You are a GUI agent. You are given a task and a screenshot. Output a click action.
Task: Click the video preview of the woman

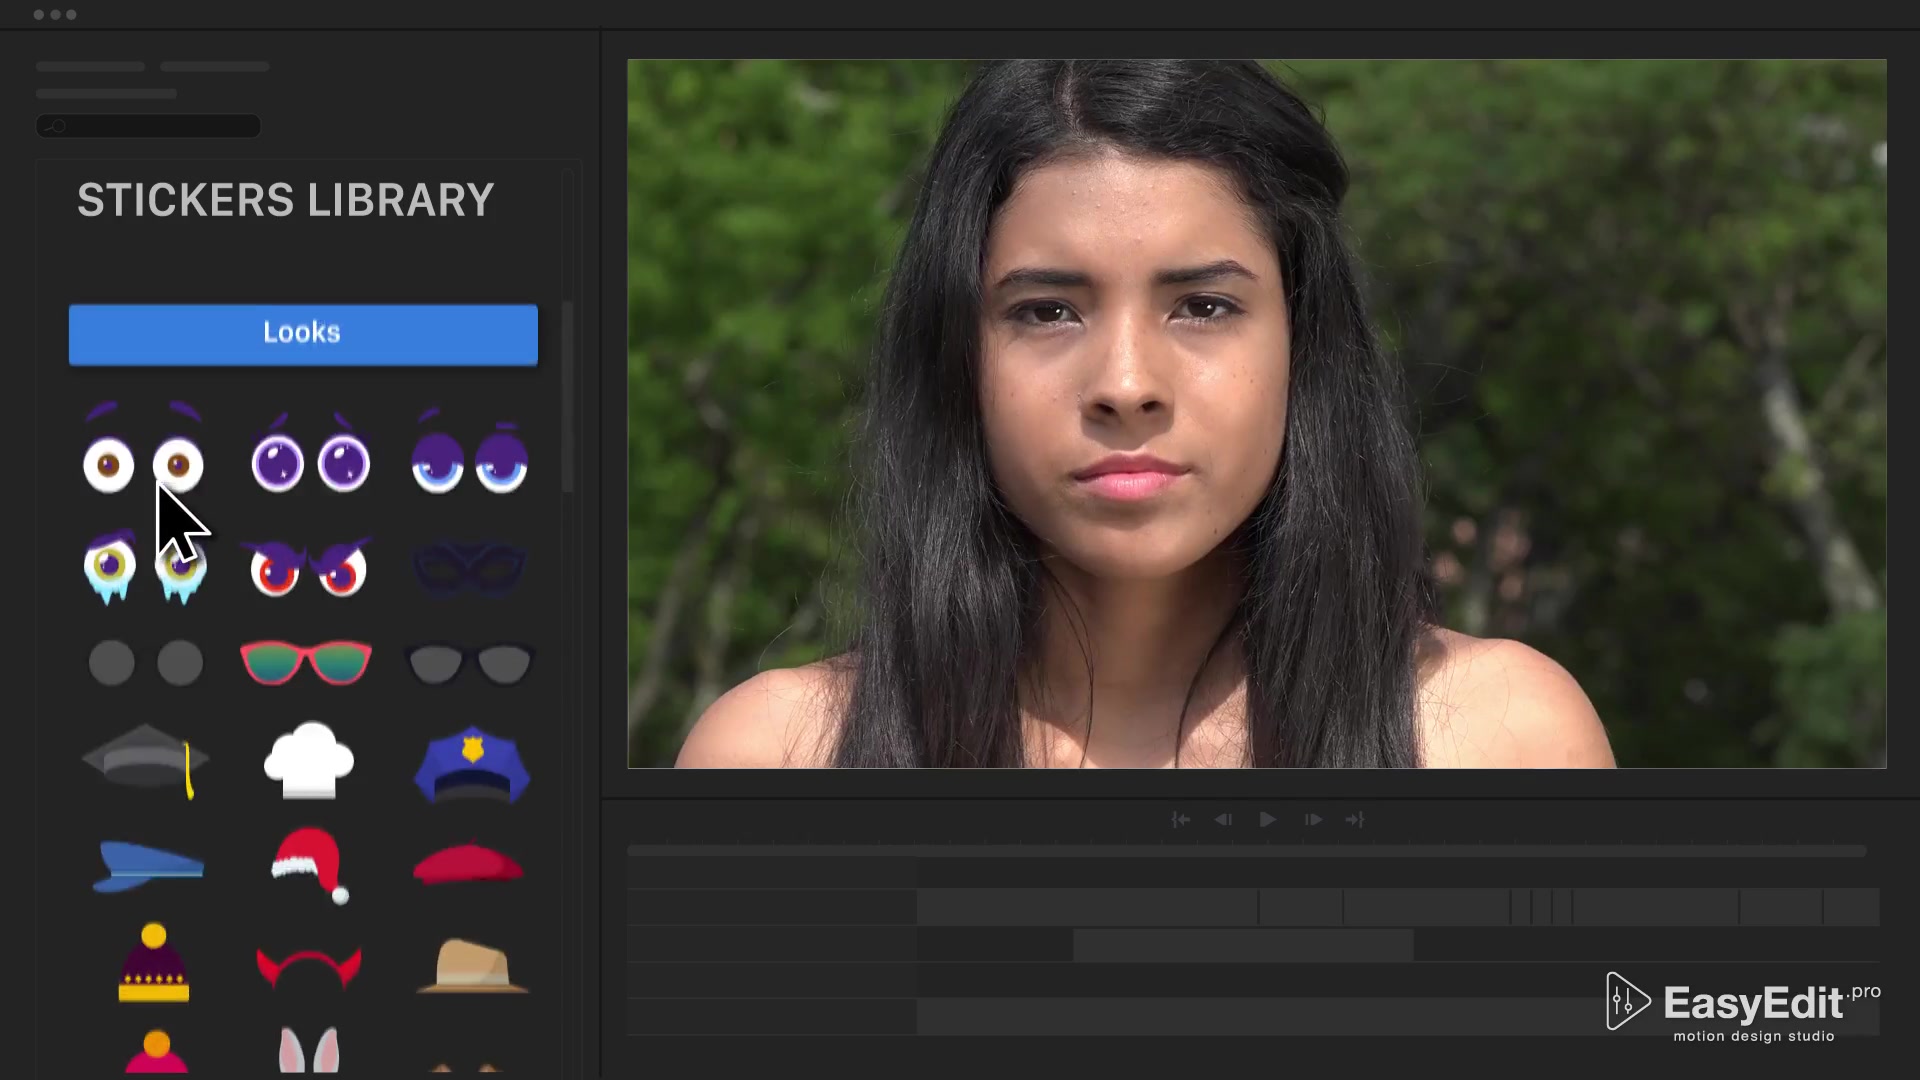click(x=1257, y=413)
